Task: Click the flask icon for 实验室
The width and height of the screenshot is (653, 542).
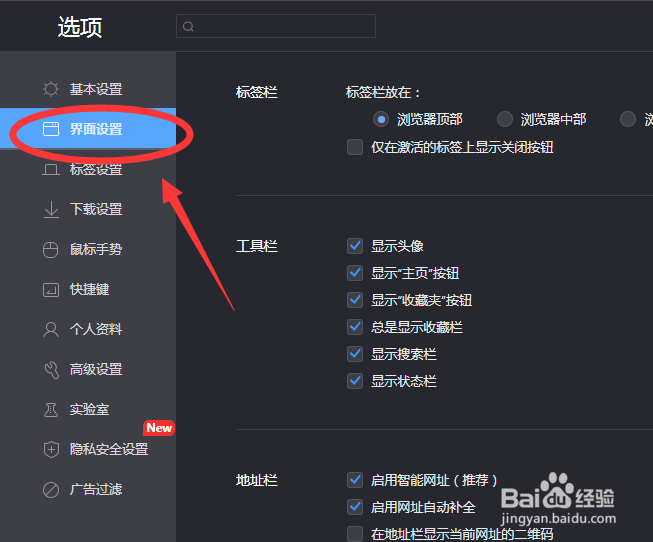Action: [51, 410]
